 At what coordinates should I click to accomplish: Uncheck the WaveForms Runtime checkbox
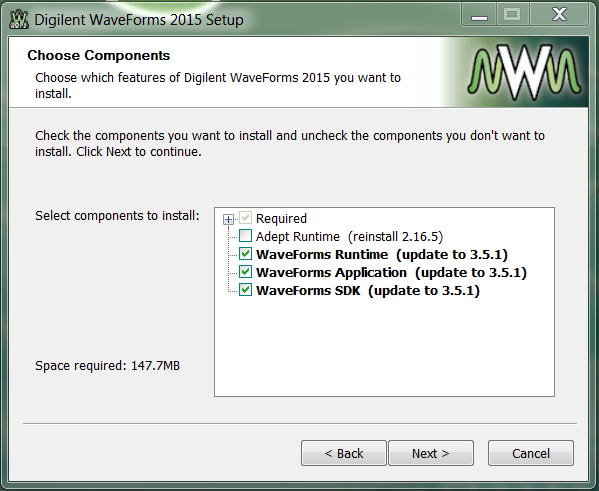tap(245, 254)
